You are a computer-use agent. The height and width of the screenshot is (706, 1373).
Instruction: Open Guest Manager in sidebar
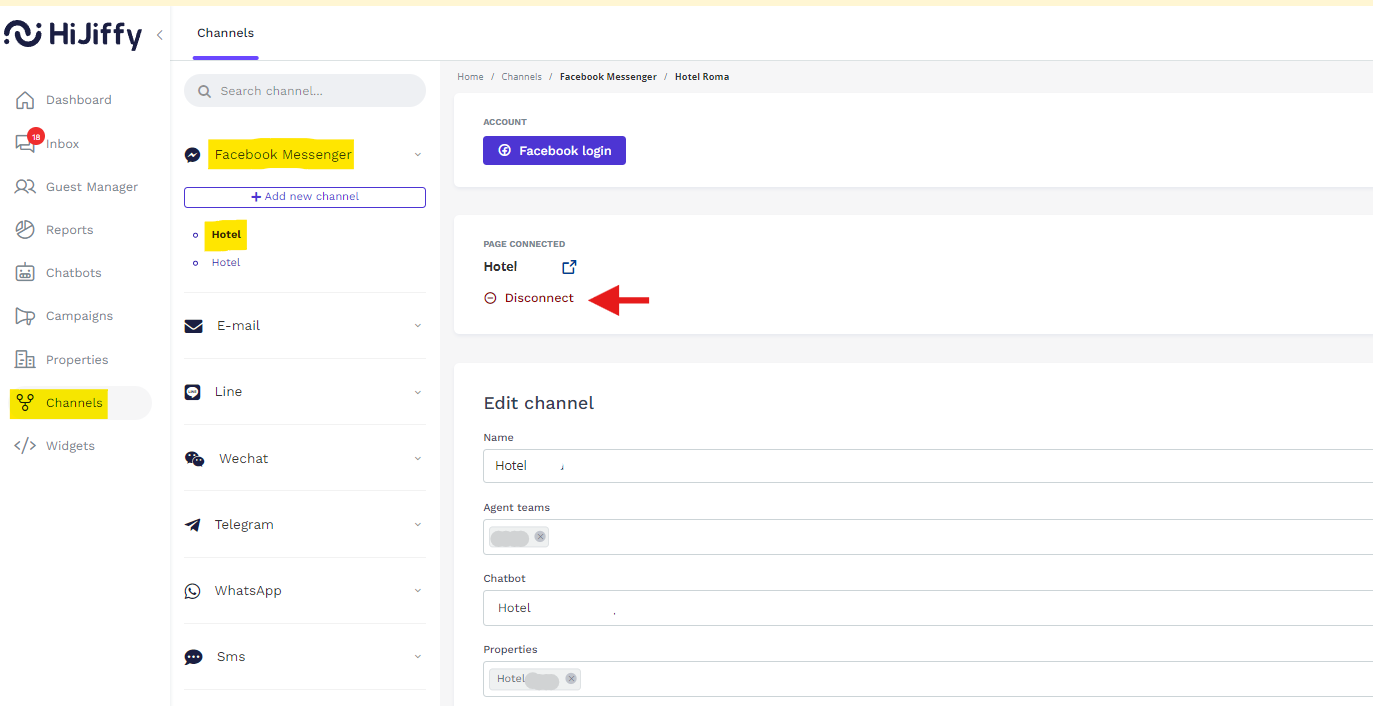click(92, 187)
